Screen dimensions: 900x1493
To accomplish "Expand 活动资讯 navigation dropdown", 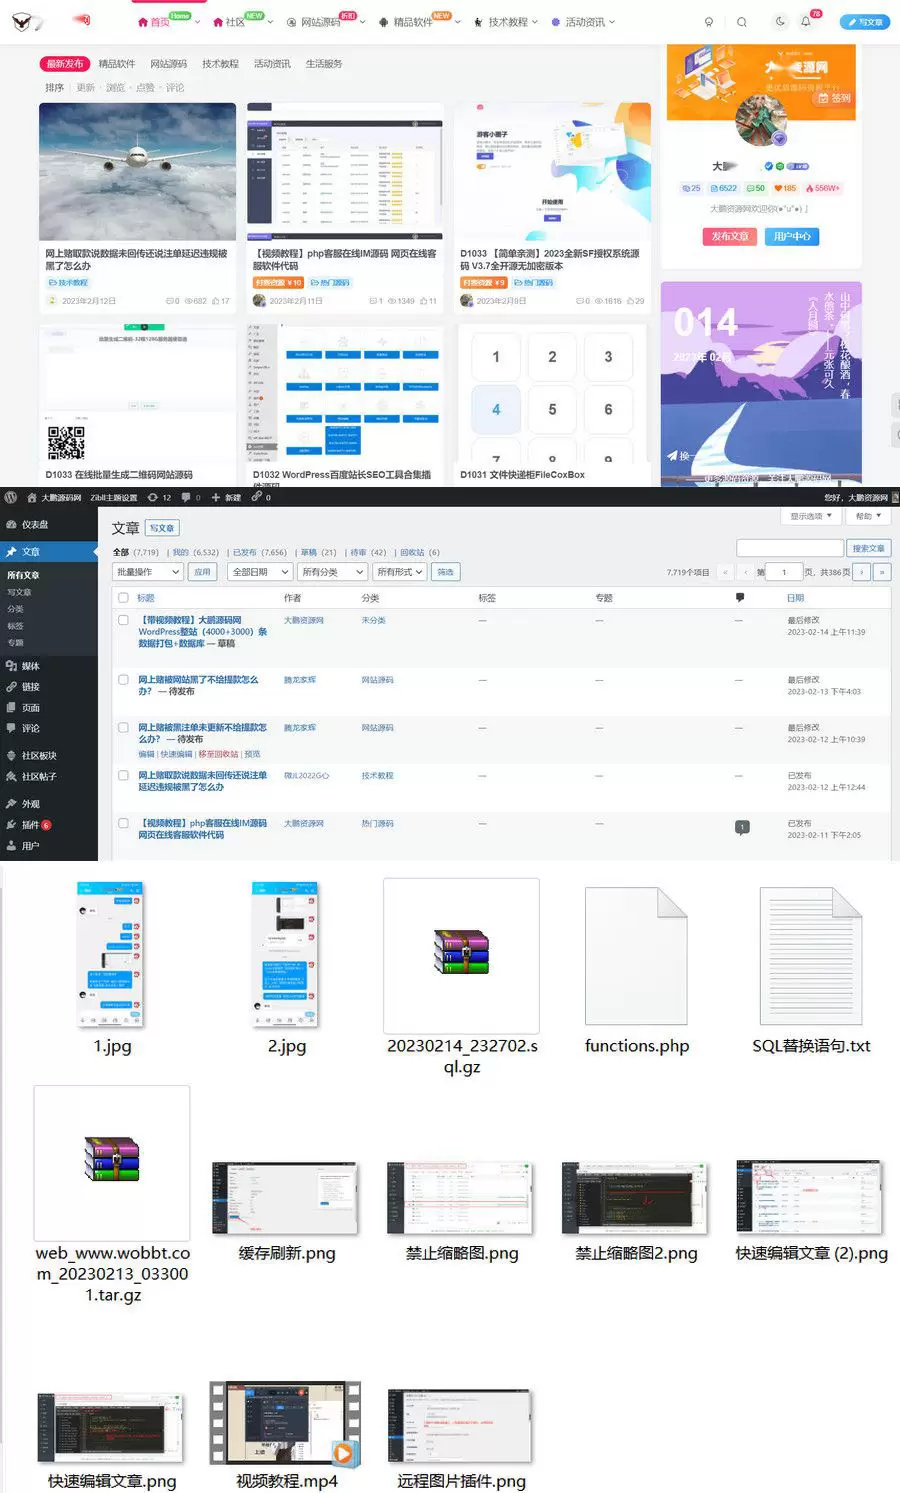I will click(584, 22).
